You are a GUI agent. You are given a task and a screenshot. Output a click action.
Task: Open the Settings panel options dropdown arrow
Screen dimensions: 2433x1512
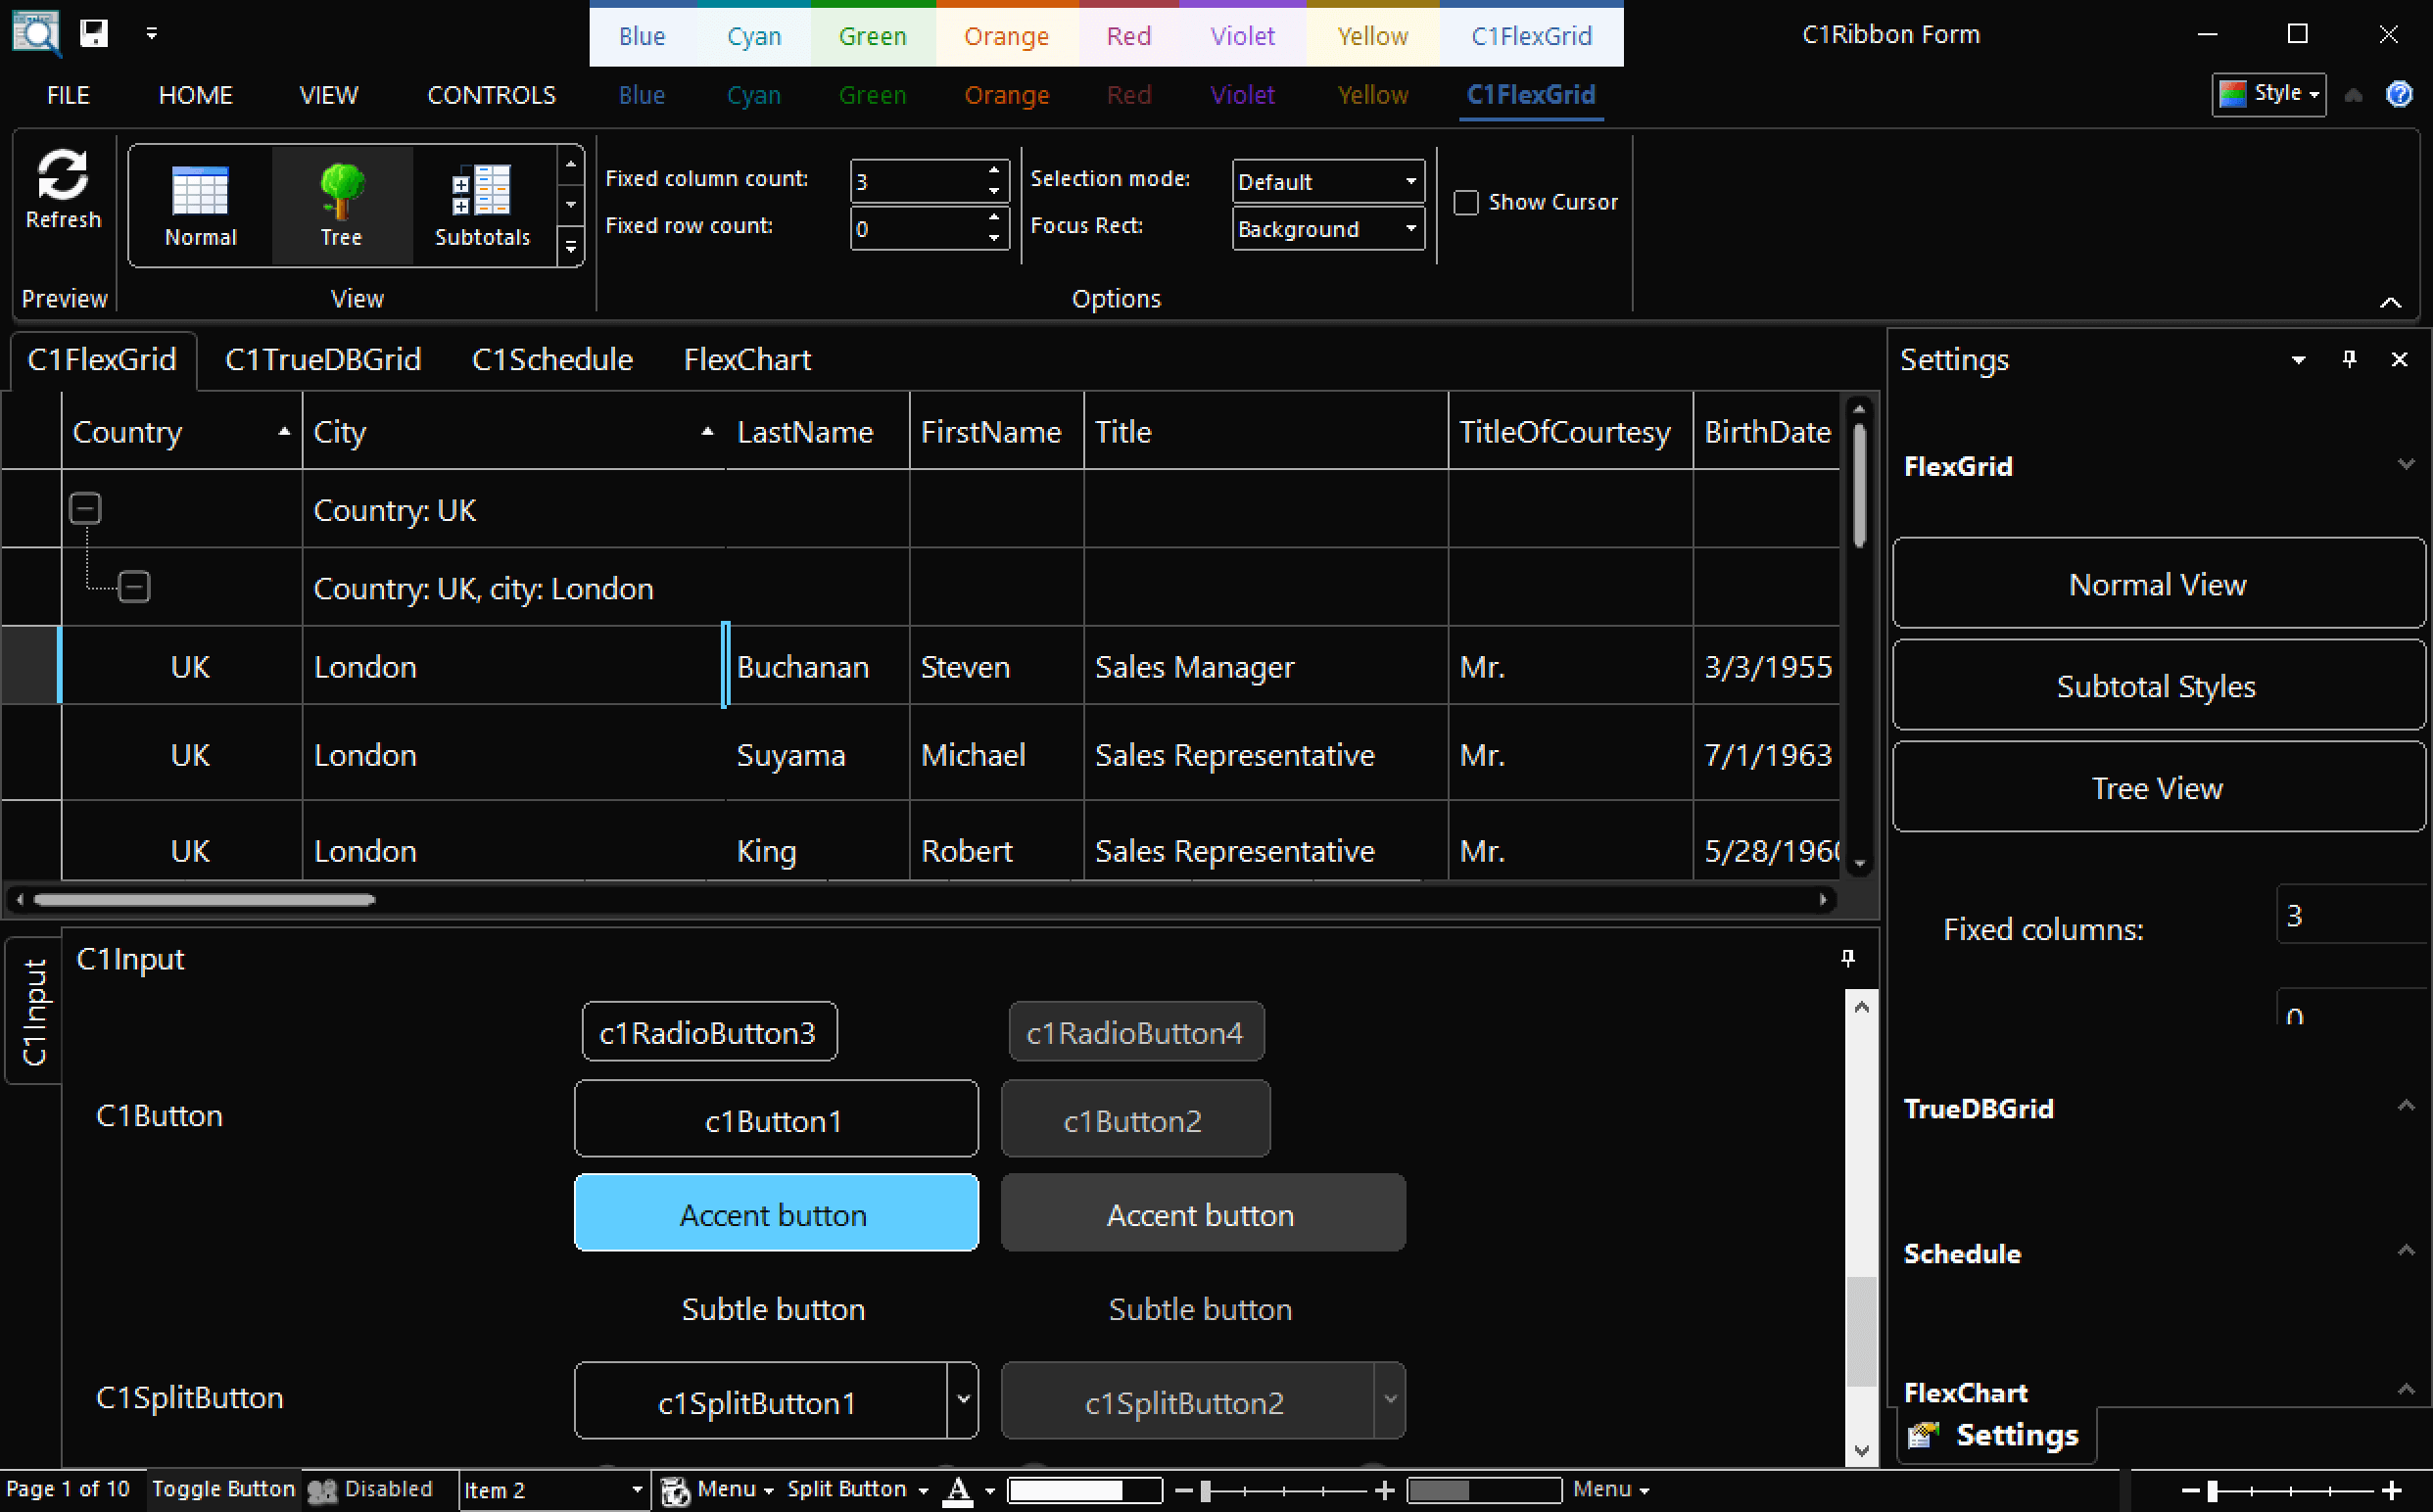click(2298, 360)
